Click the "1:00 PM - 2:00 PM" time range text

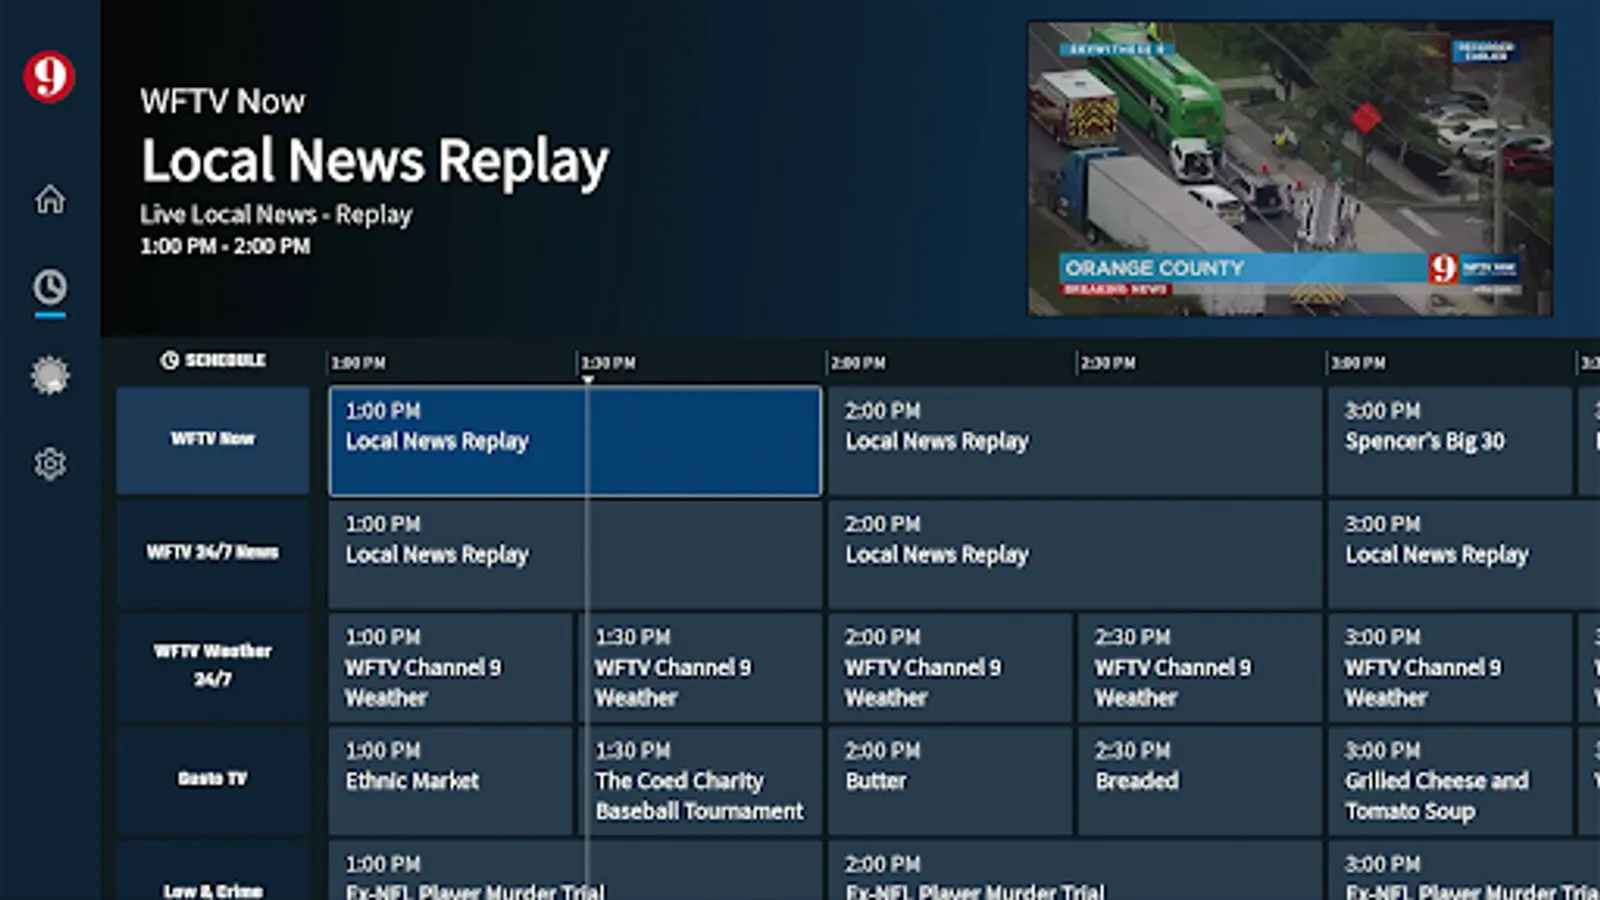[x=225, y=246]
